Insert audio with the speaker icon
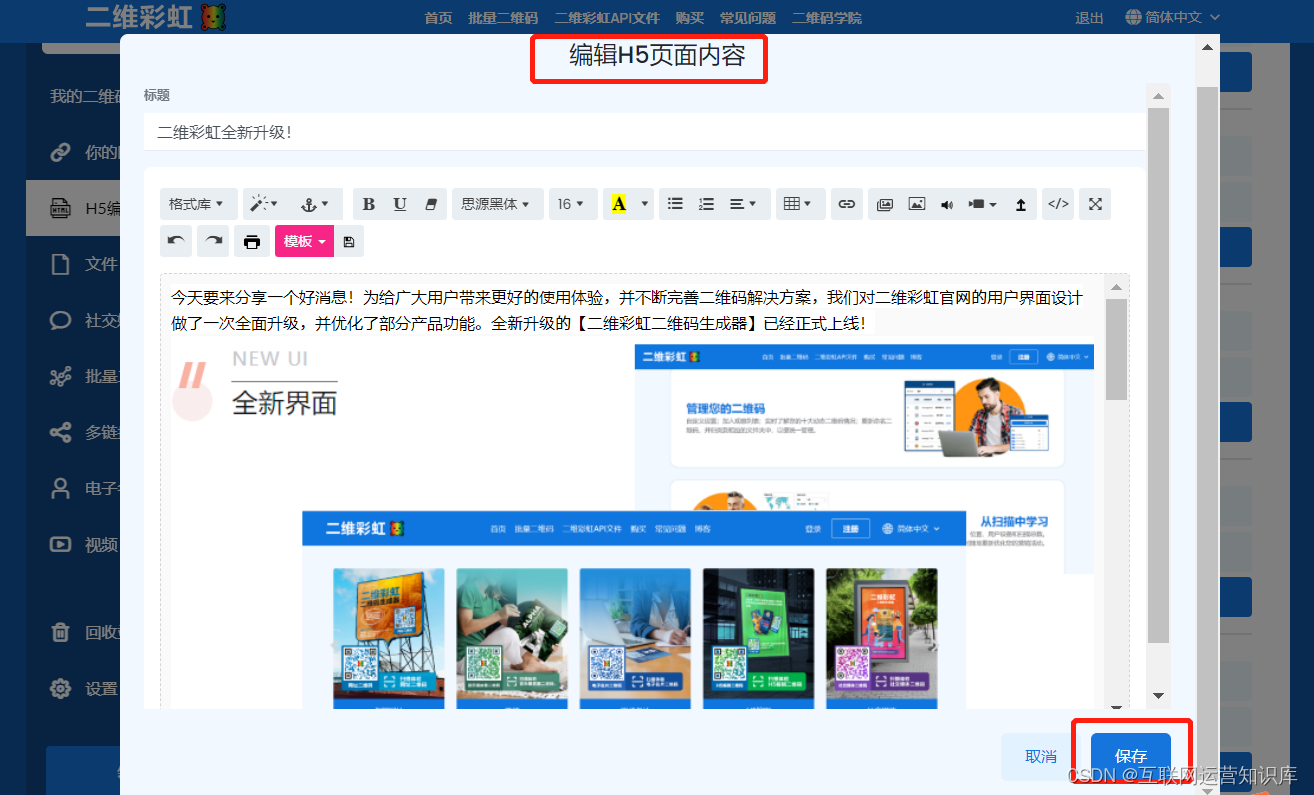The width and height of the screenshot is (1314, 795). click(x=947, y=204)
